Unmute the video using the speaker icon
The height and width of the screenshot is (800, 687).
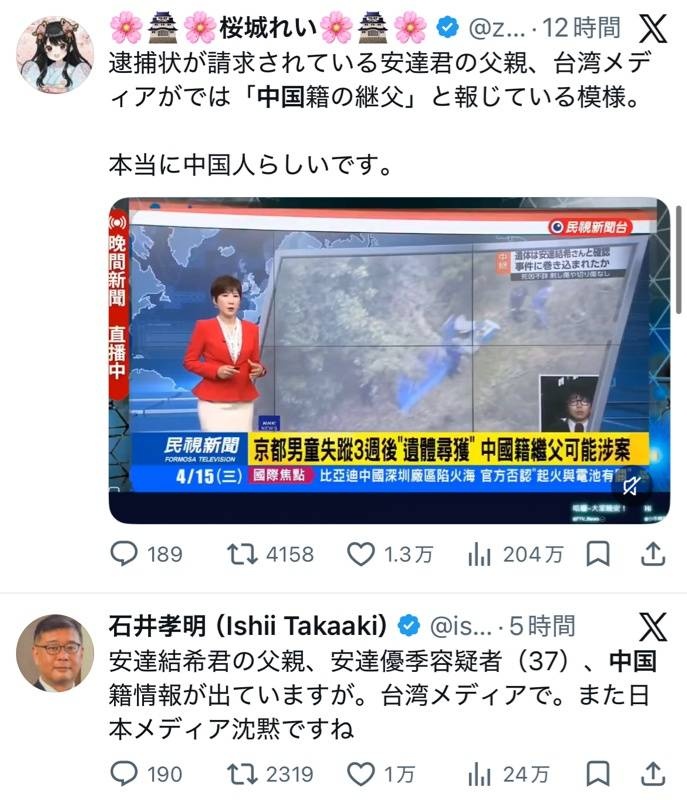point(631,486)
